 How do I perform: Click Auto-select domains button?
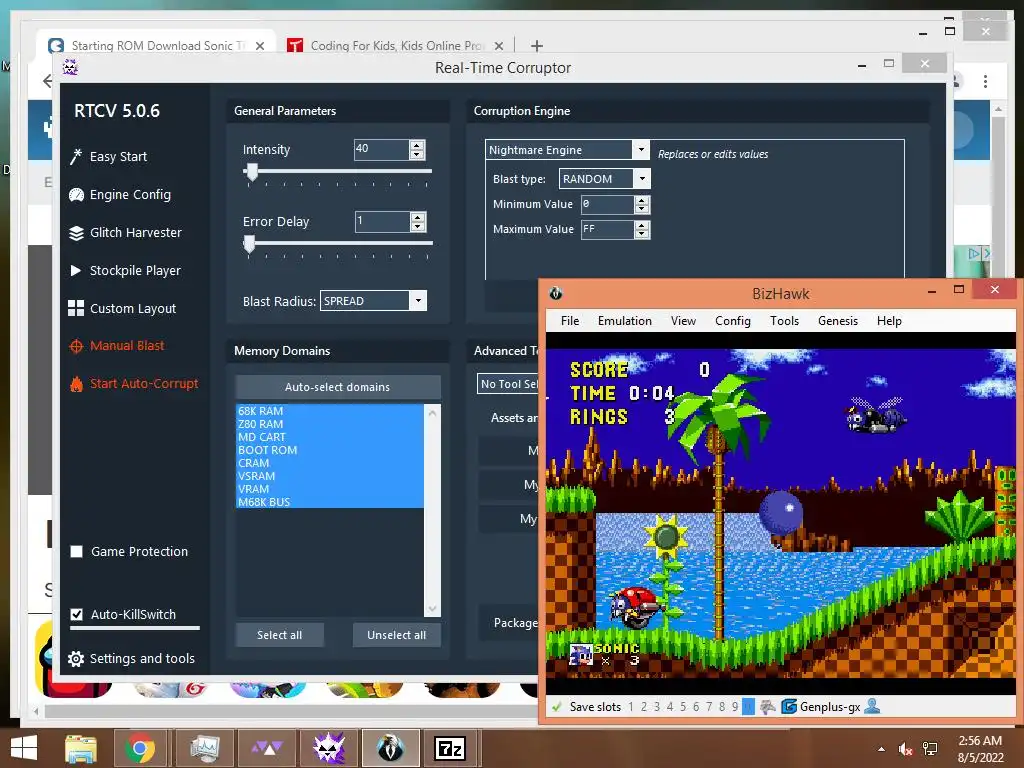click(338, 387)
